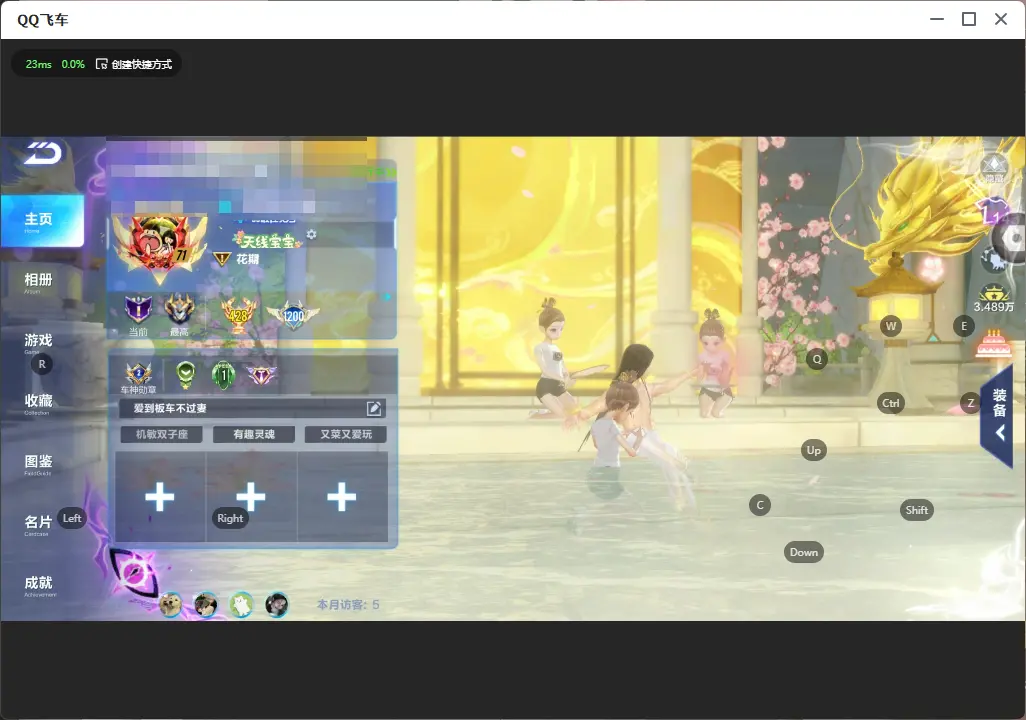Tap the C key overlay button
The image size is (1026, 720).
(760, 505)
